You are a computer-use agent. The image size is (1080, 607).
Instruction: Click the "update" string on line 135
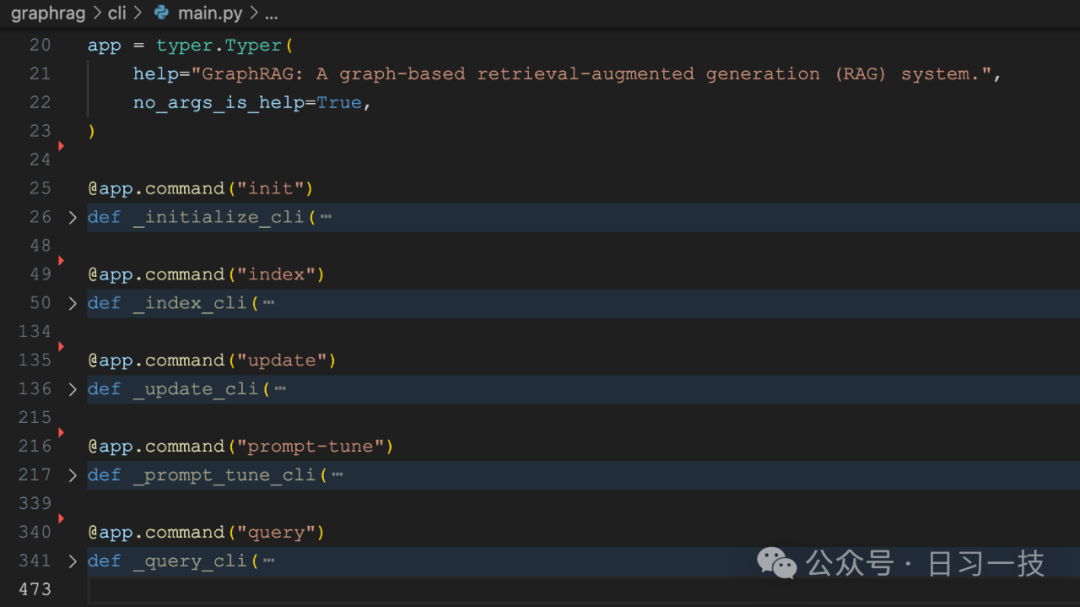(282, 360)
